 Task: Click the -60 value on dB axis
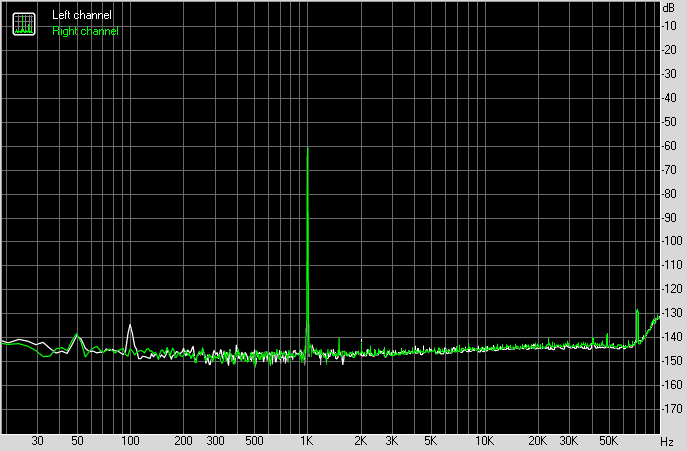(669, 146)
